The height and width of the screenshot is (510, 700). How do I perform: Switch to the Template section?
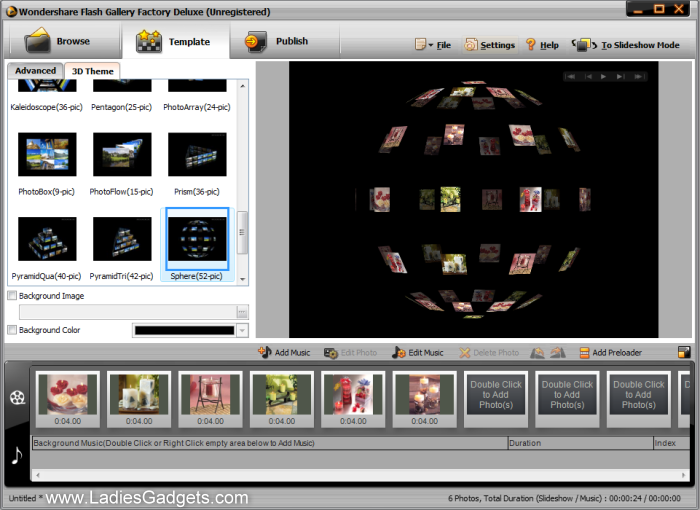175,42
